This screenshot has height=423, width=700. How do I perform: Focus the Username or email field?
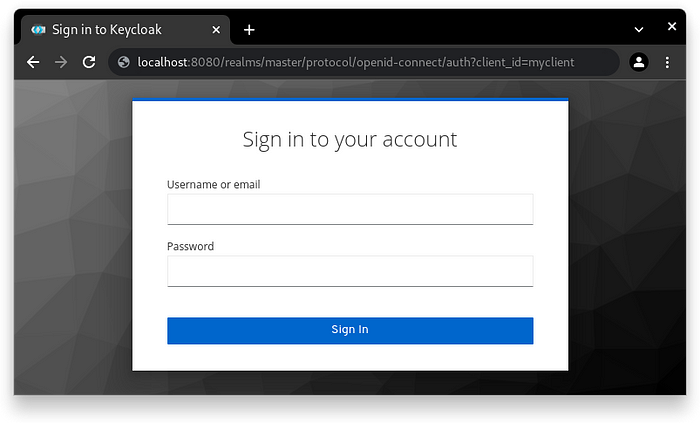click(x=350, y=209)
